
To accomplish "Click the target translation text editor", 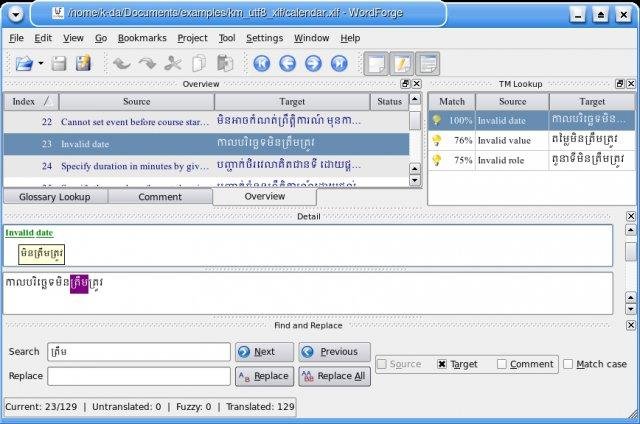I will pos(308,293).
